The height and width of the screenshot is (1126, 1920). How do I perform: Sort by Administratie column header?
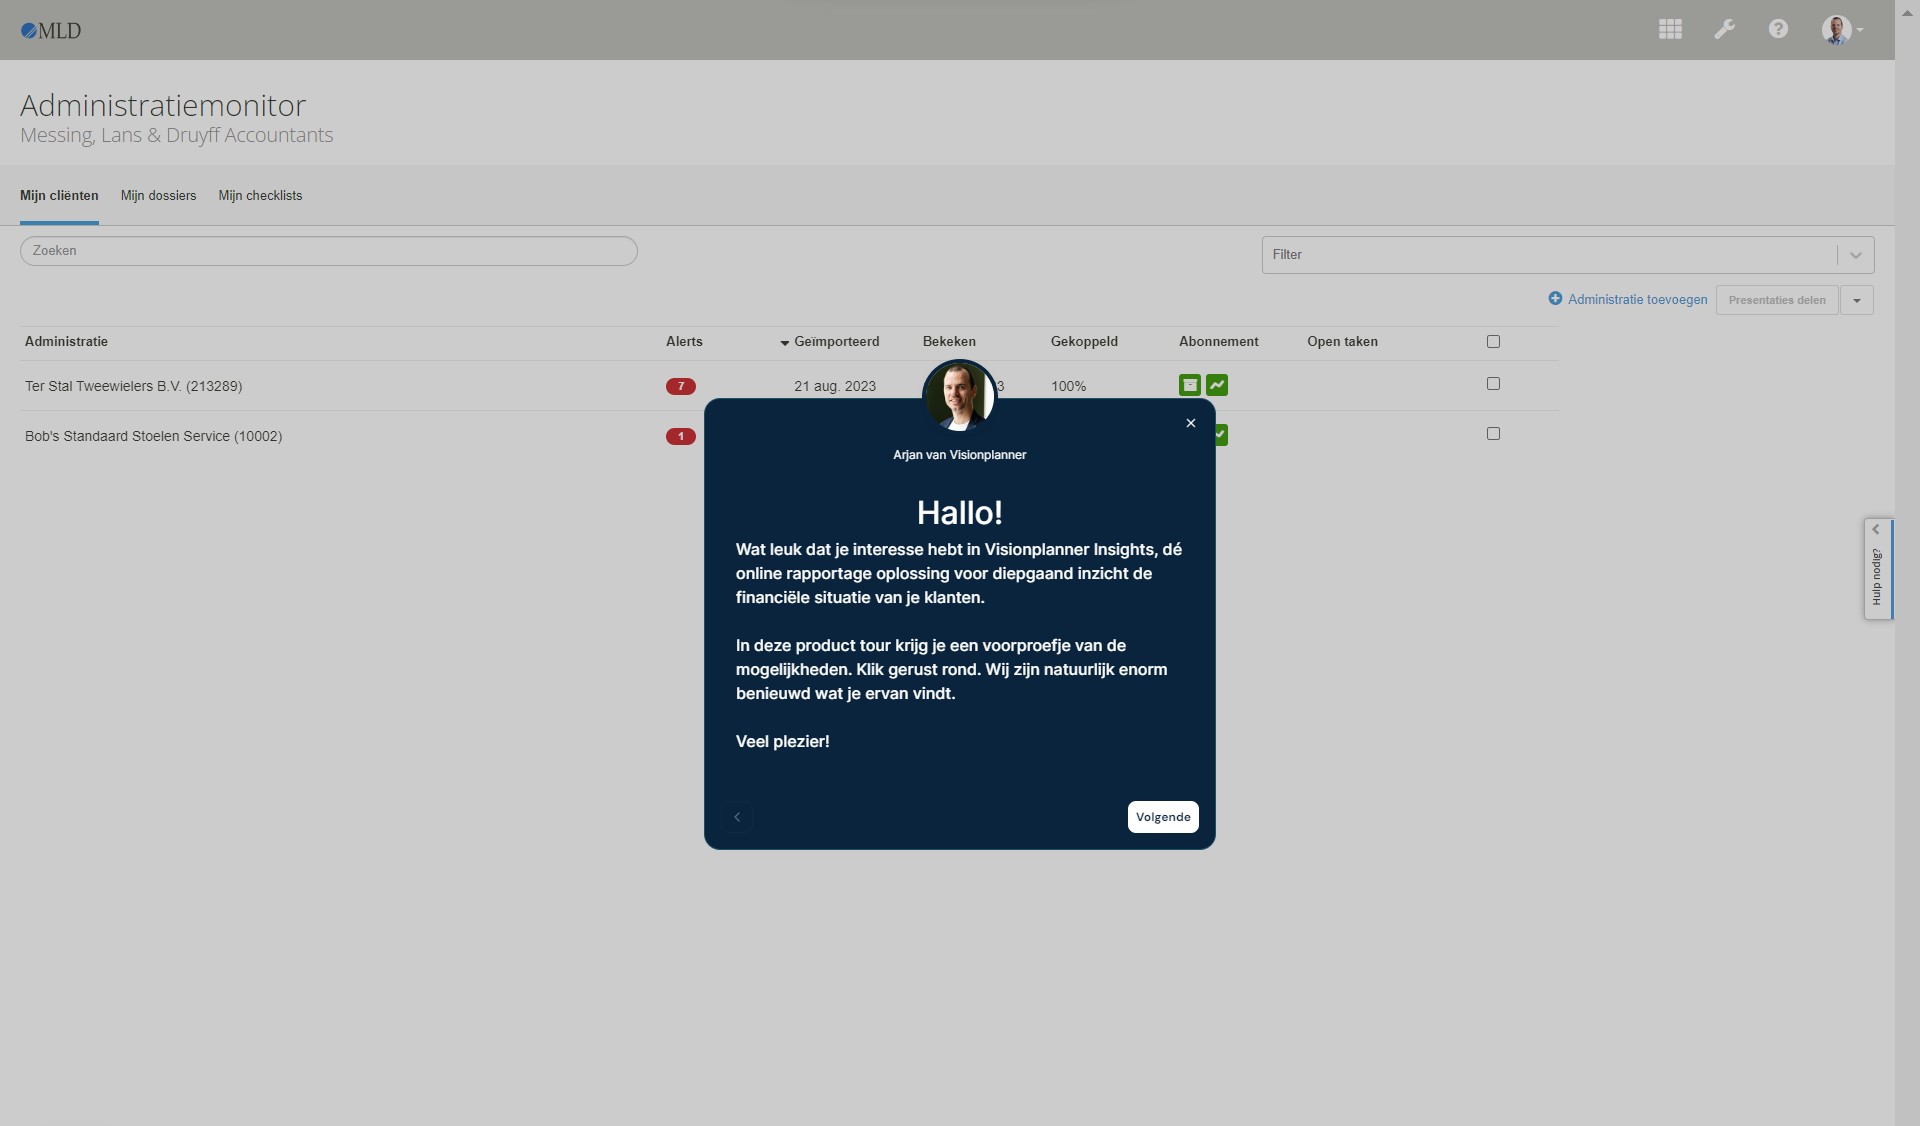pyautogui.click(x=66, y=342)
